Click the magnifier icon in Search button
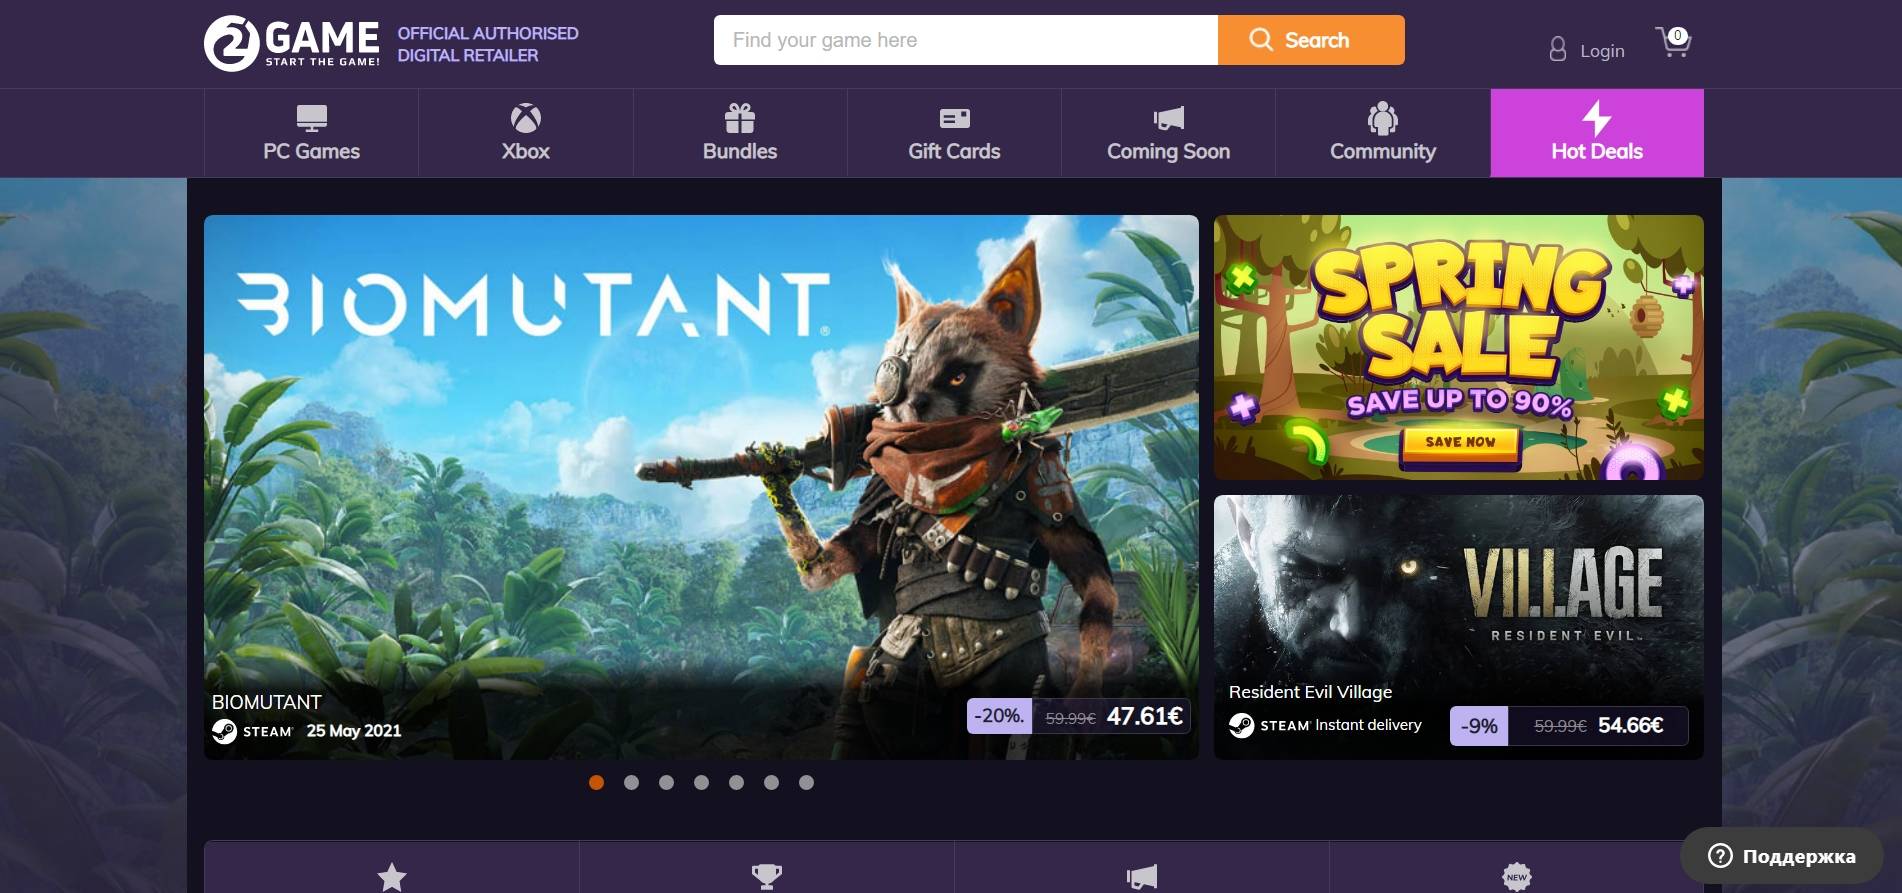This screenshot has width=1902, height=893. (x=1261, y=40)
